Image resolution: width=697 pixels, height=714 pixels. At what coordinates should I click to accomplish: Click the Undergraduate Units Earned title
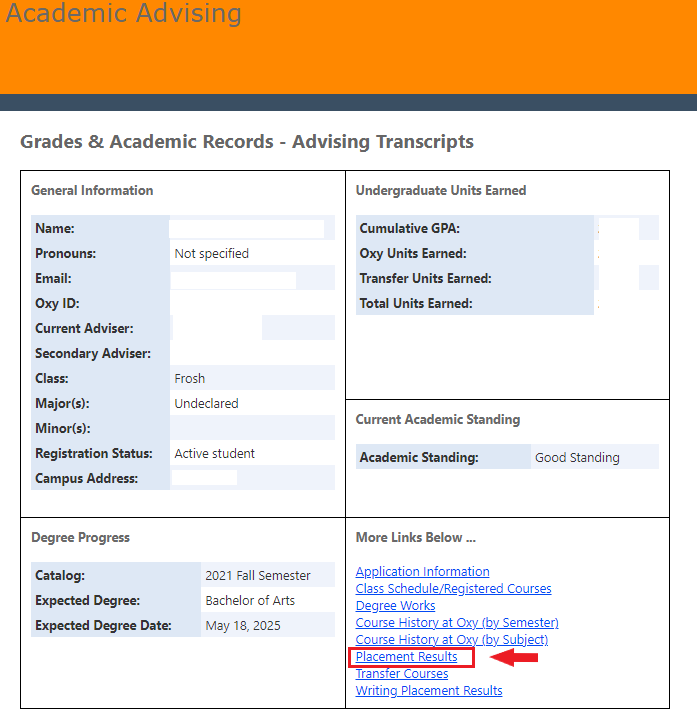pyautogui.click(x=441, y=190)
